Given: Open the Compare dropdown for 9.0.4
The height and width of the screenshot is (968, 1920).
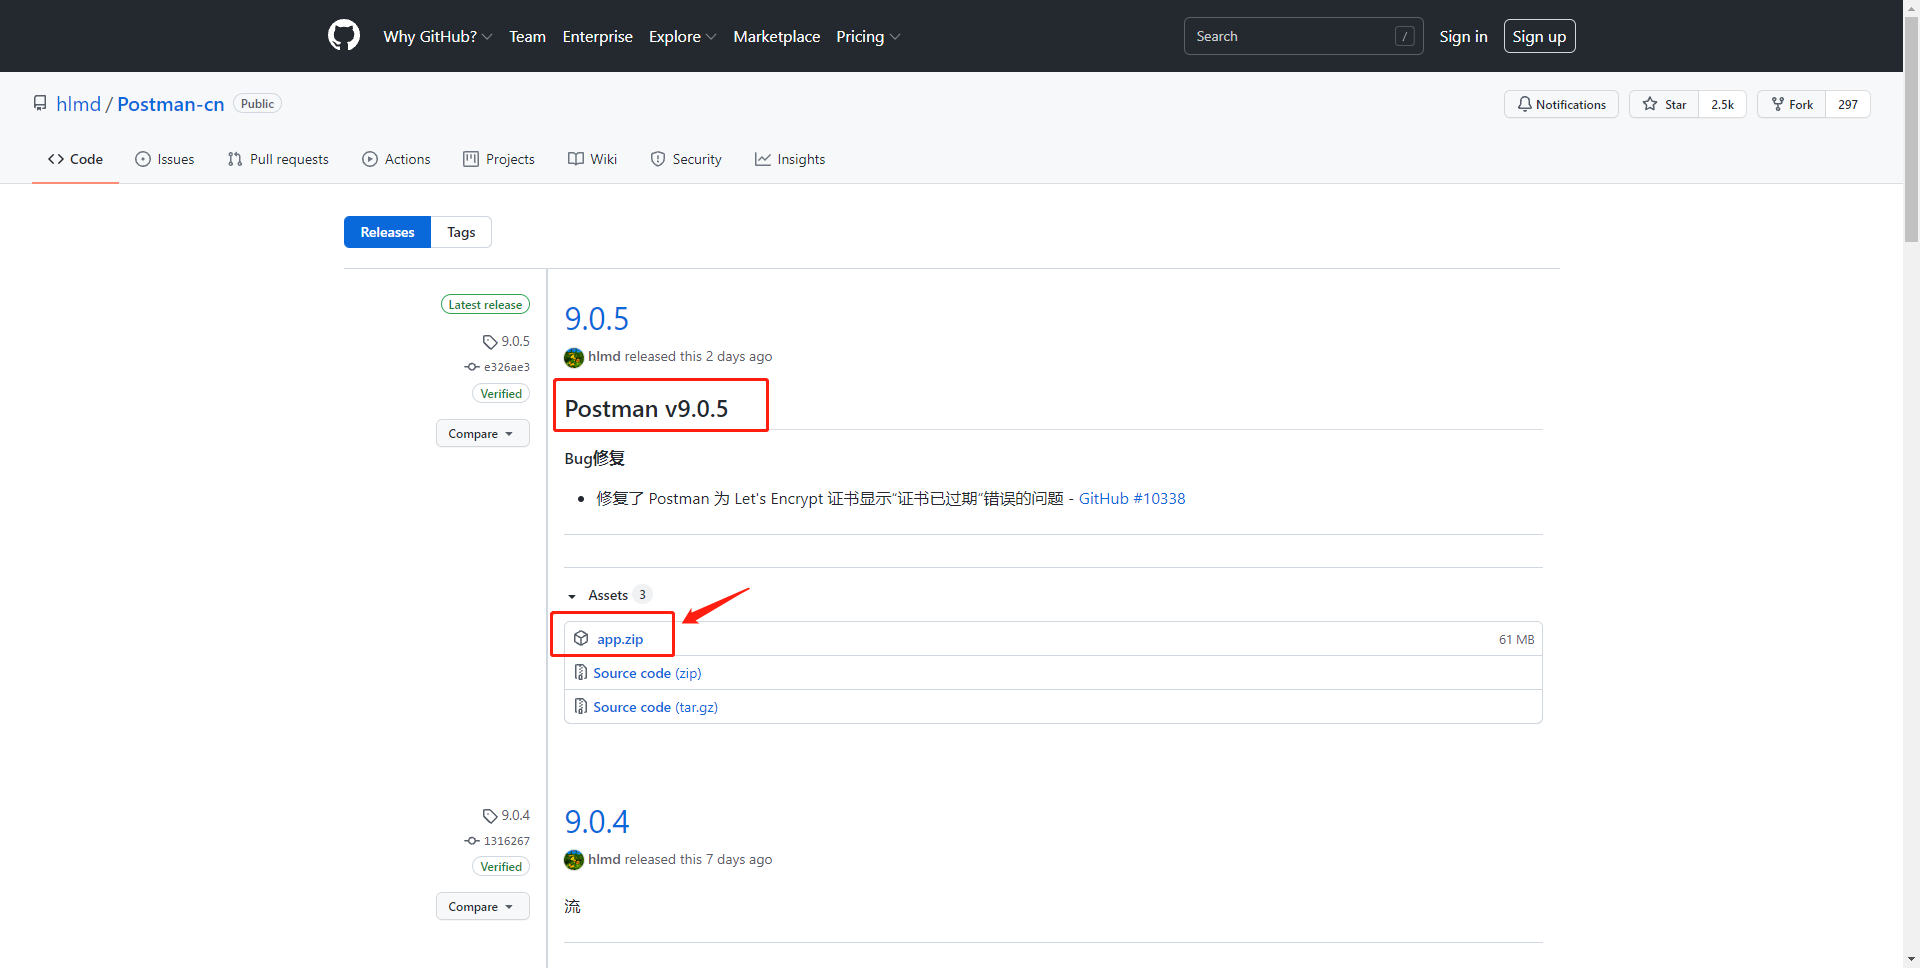Looking at the screenshot, I should coord(482,906).
